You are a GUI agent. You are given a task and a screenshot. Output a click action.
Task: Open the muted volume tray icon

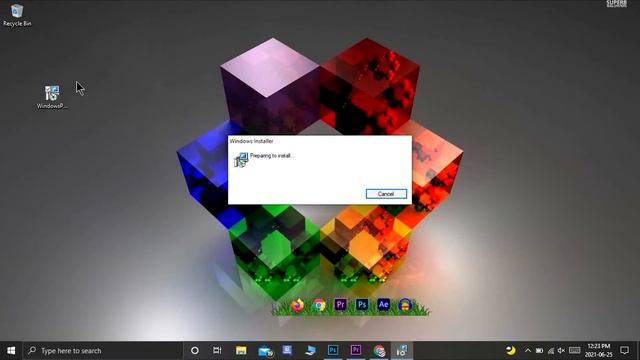click(x=561, y=351)
